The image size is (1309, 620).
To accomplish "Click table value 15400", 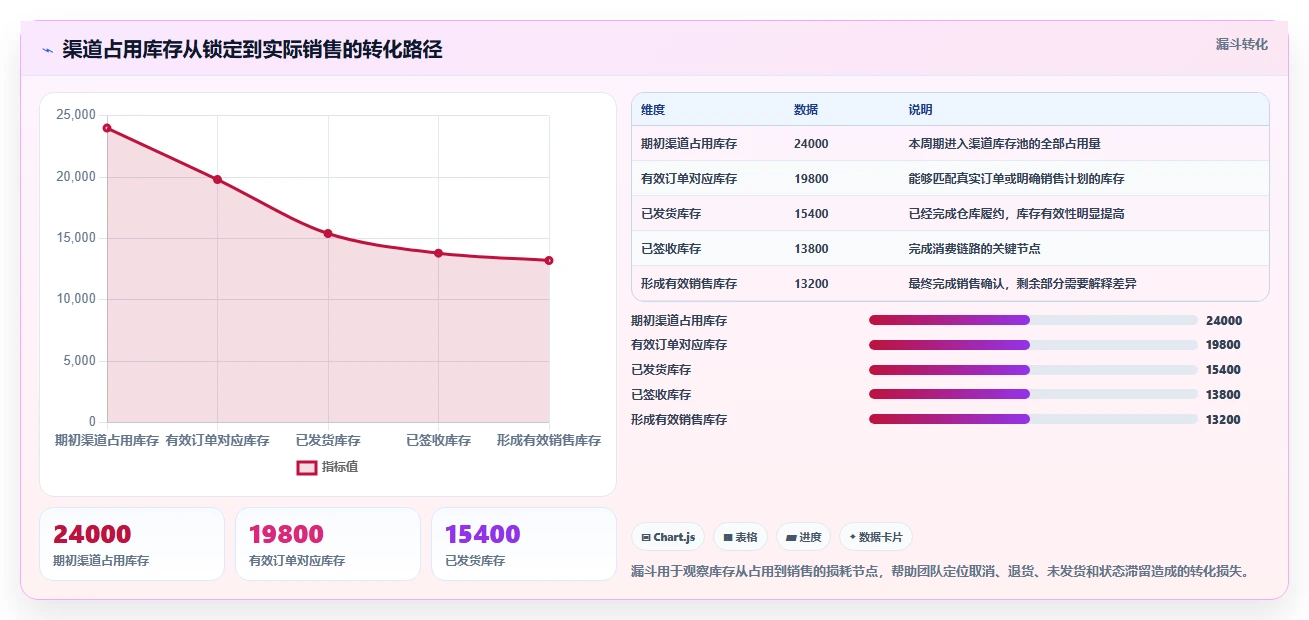I will coord(811,214).
